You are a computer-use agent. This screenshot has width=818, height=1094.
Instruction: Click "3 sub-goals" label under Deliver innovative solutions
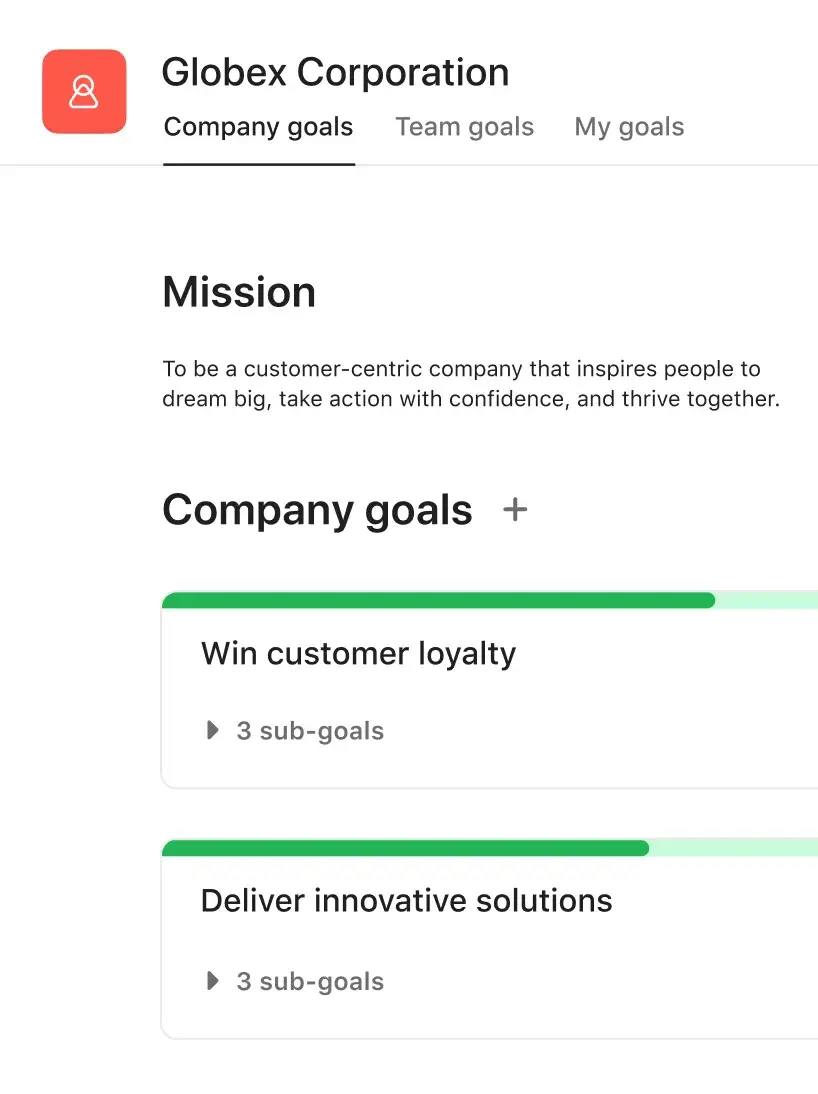[310, 981]
